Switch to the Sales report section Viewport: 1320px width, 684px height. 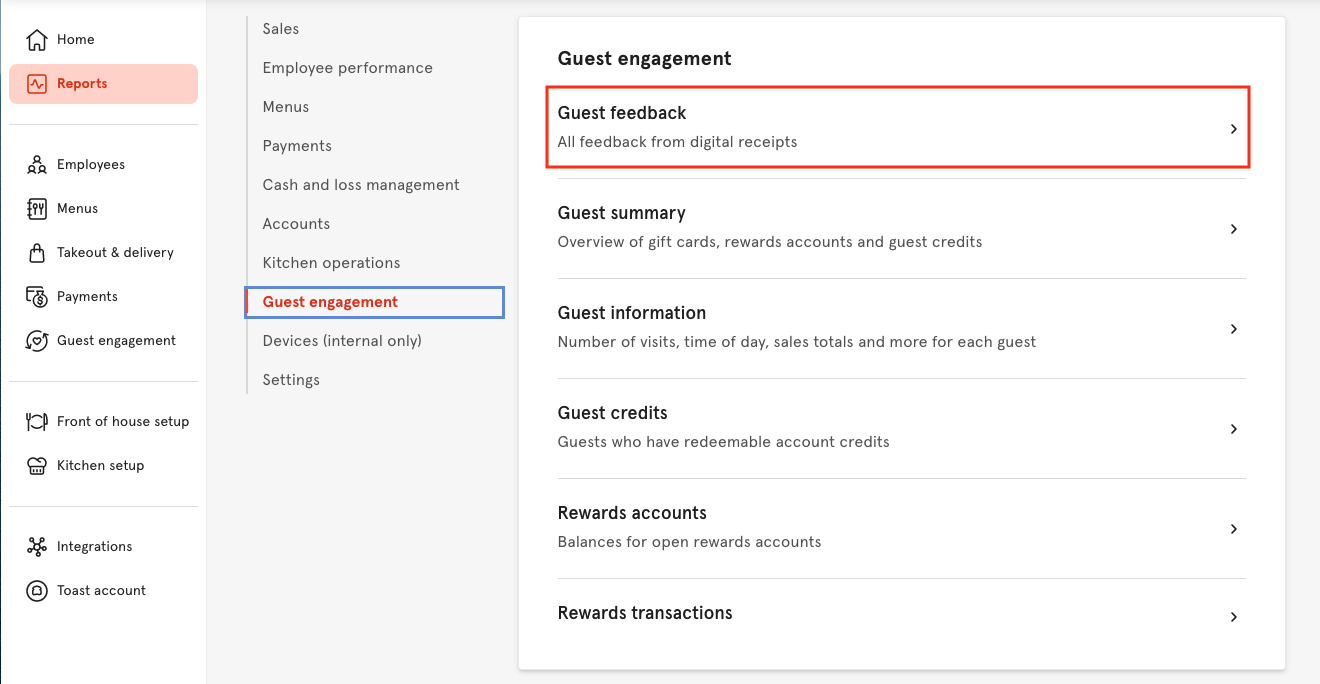tap(280, 28)
